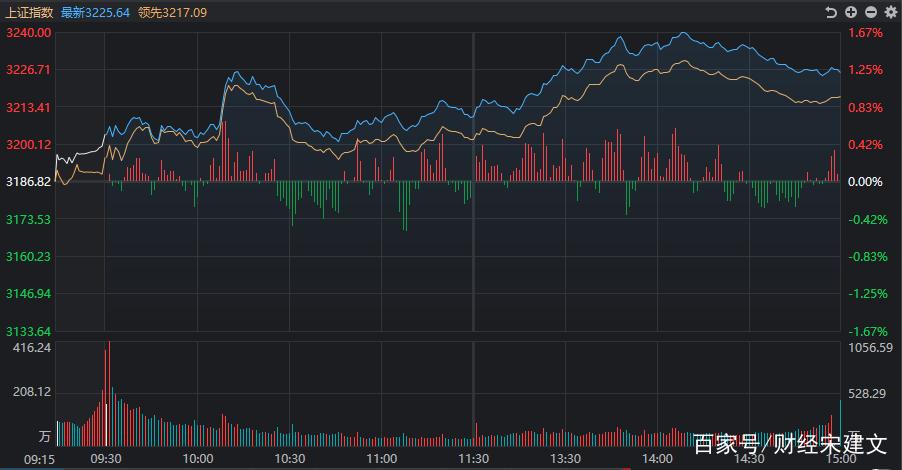Click the 09:30 time axis marker
This screenshot has width=902, height=470.
click(x=106, y=458)
